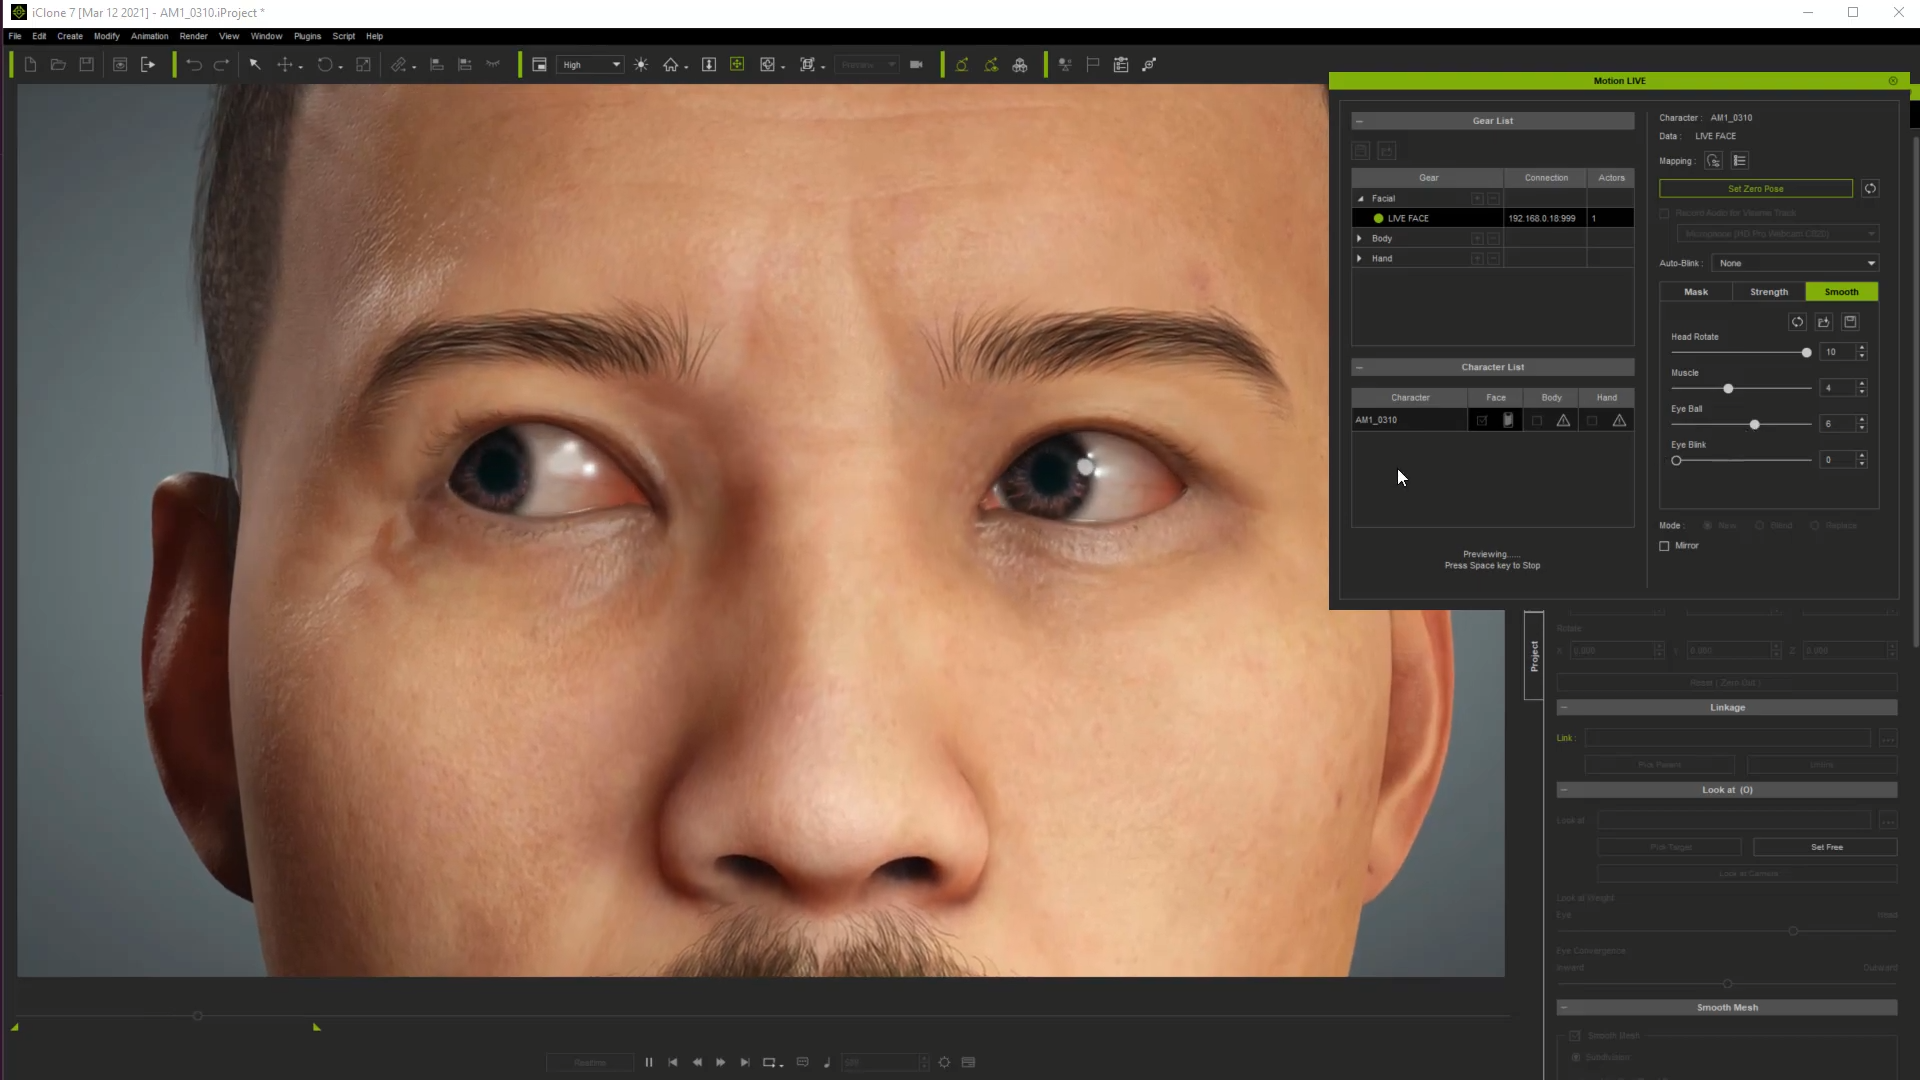Click the Set Free button
Image resolution: width=1920 pixels, height=1080 pixels.
coord(1826,847)
